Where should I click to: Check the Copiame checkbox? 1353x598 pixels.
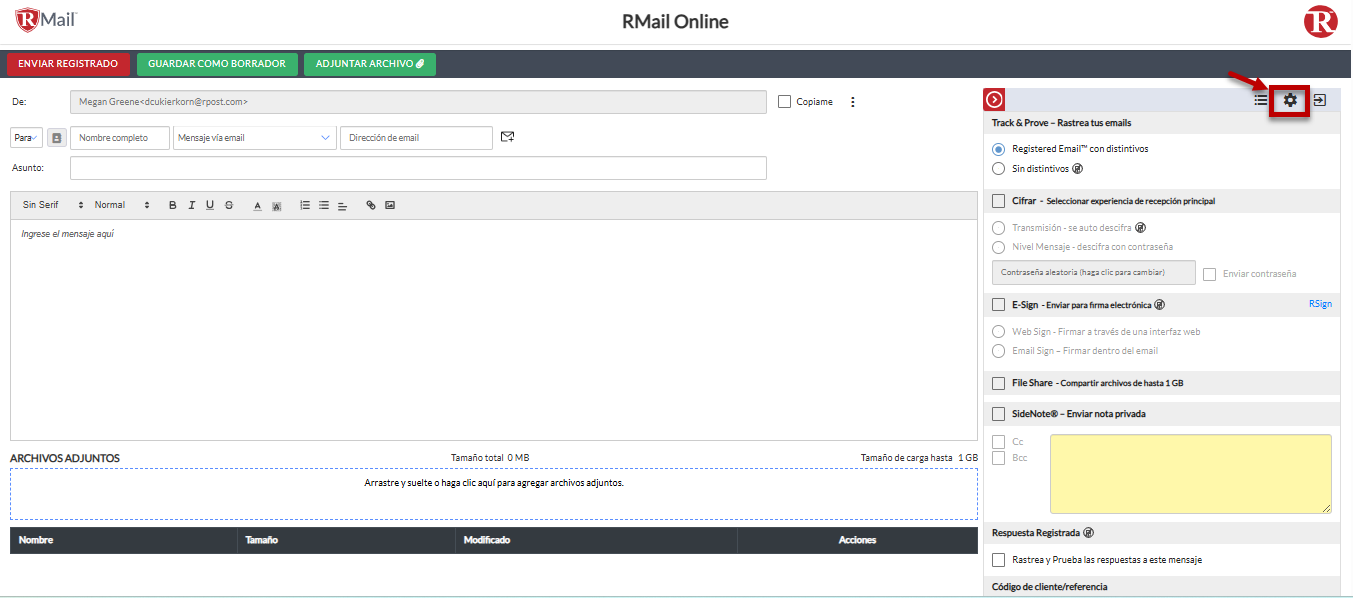pyautogui.click(x=784, y=102)
